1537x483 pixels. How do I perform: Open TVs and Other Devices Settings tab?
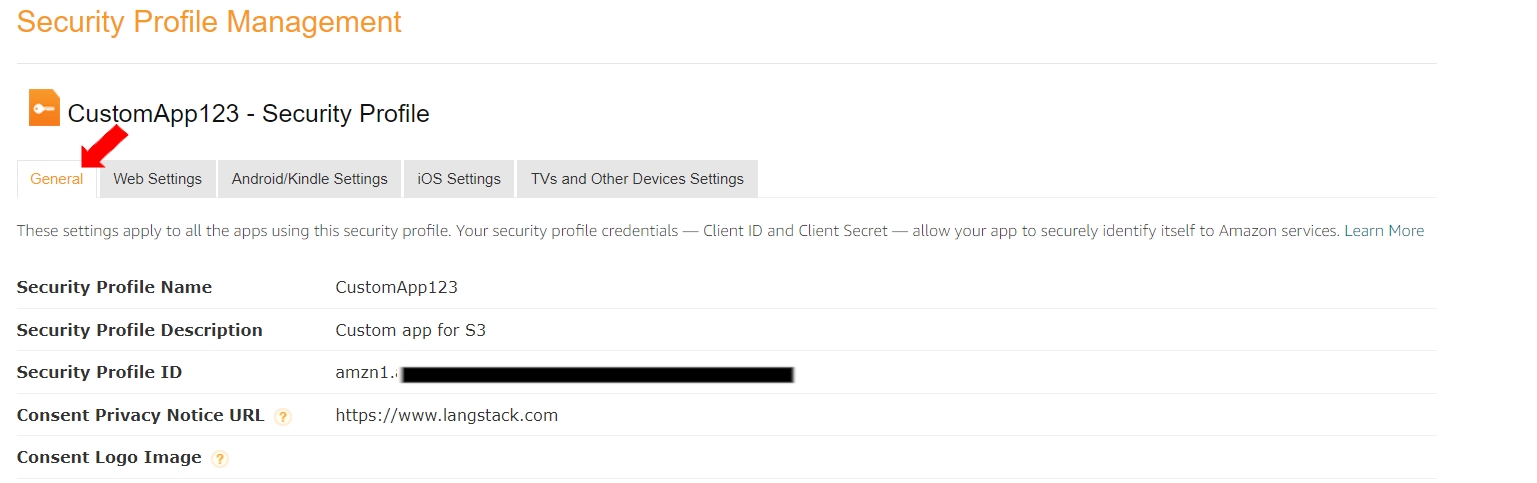[x=637, y=179]
